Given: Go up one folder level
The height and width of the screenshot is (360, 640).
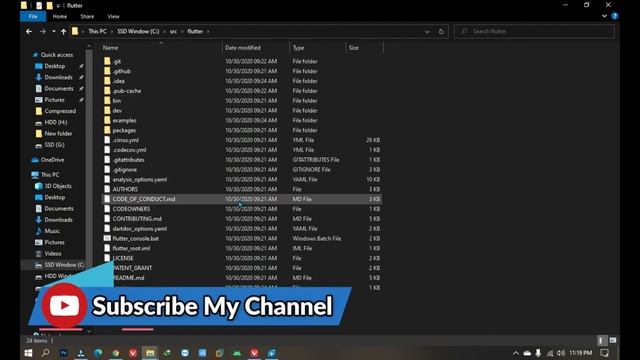Looking at the screenshot, I should (x=63, y=31).
